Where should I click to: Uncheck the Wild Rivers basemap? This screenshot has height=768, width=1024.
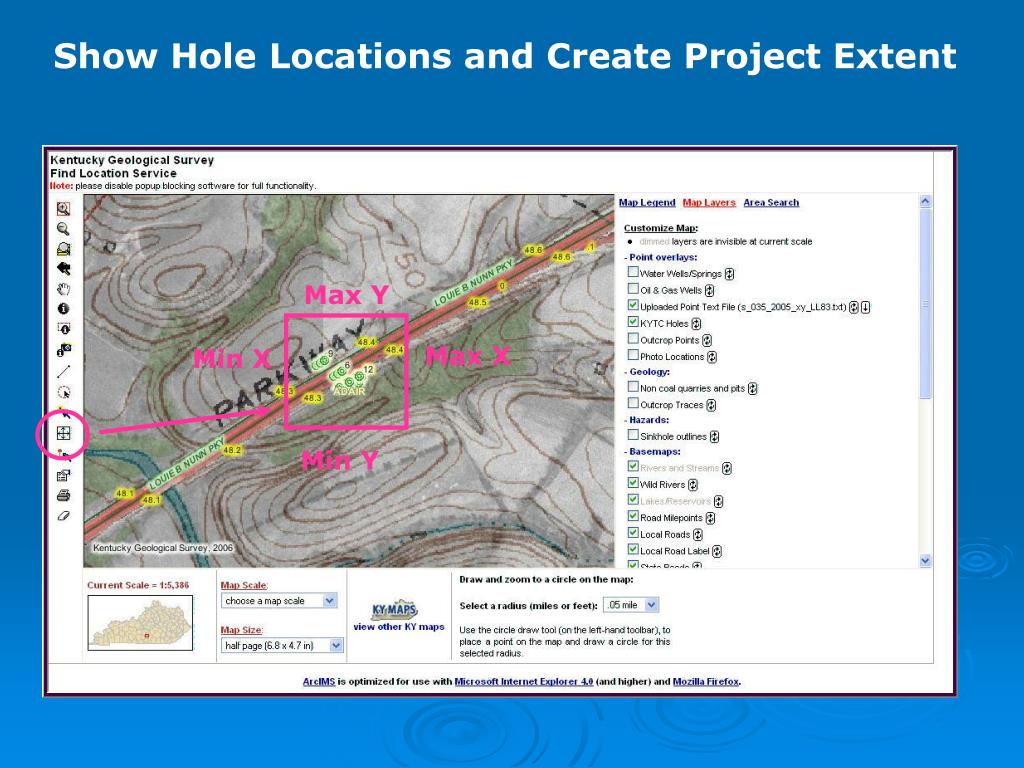(633, 483)
